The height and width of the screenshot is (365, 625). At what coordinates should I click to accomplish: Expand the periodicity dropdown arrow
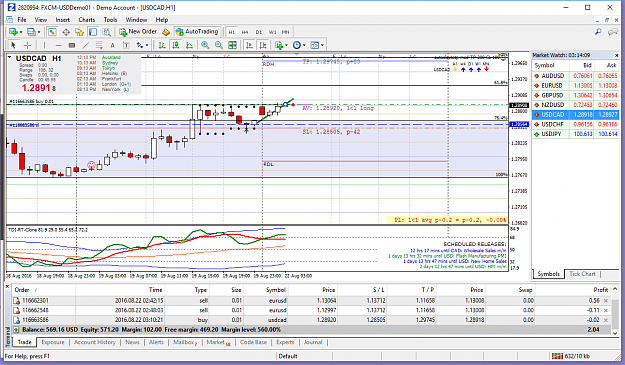point(304,45)
